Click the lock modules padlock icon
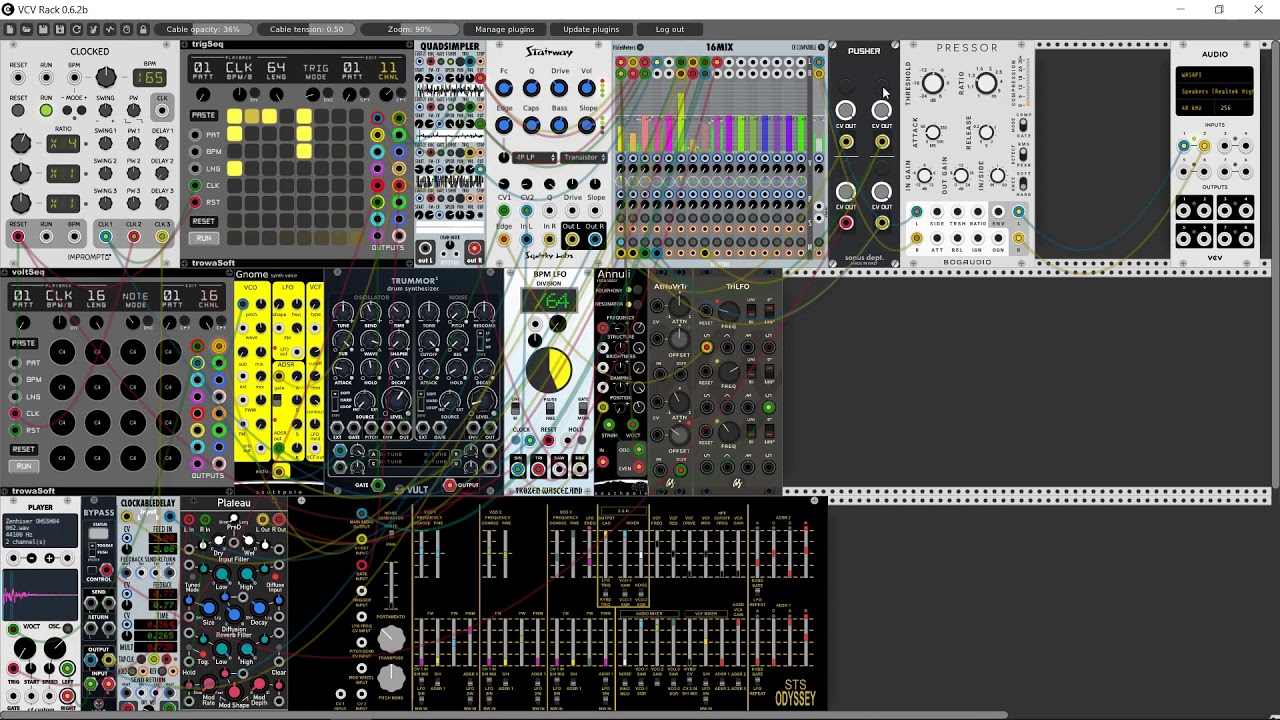 142,29
